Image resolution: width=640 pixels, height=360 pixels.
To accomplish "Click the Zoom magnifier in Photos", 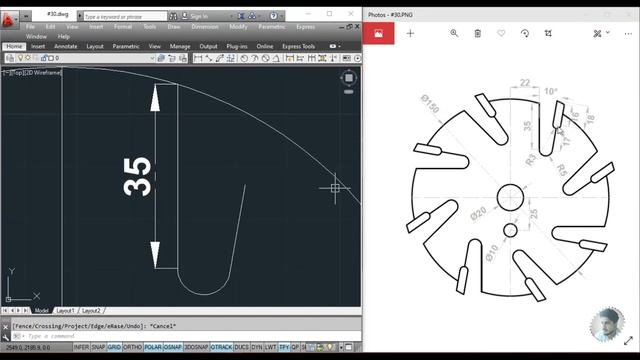I will [x=454, y=33].
